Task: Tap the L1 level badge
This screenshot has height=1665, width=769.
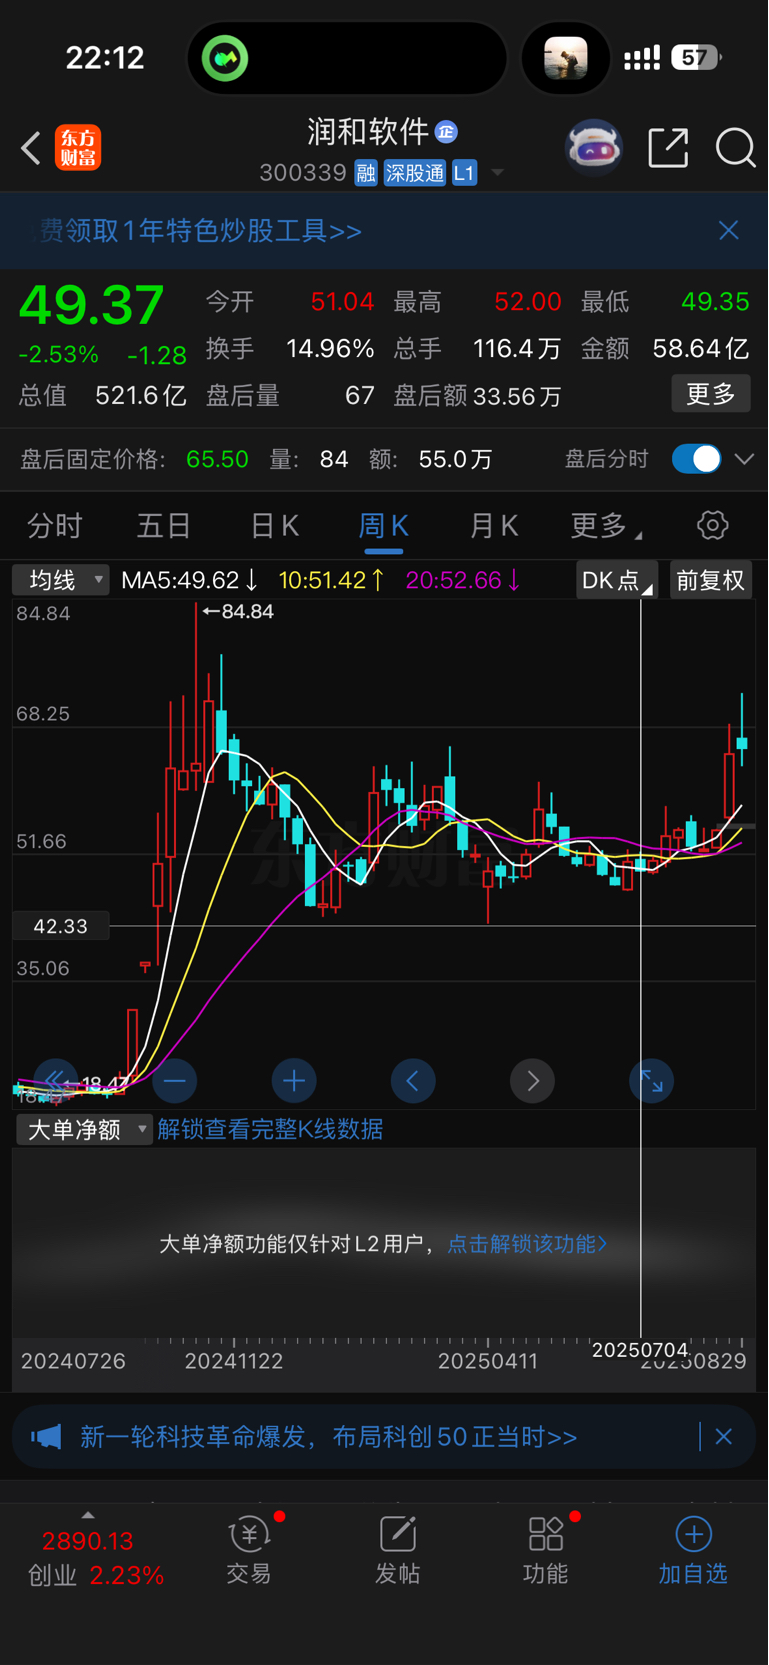Action: (464, 173)
